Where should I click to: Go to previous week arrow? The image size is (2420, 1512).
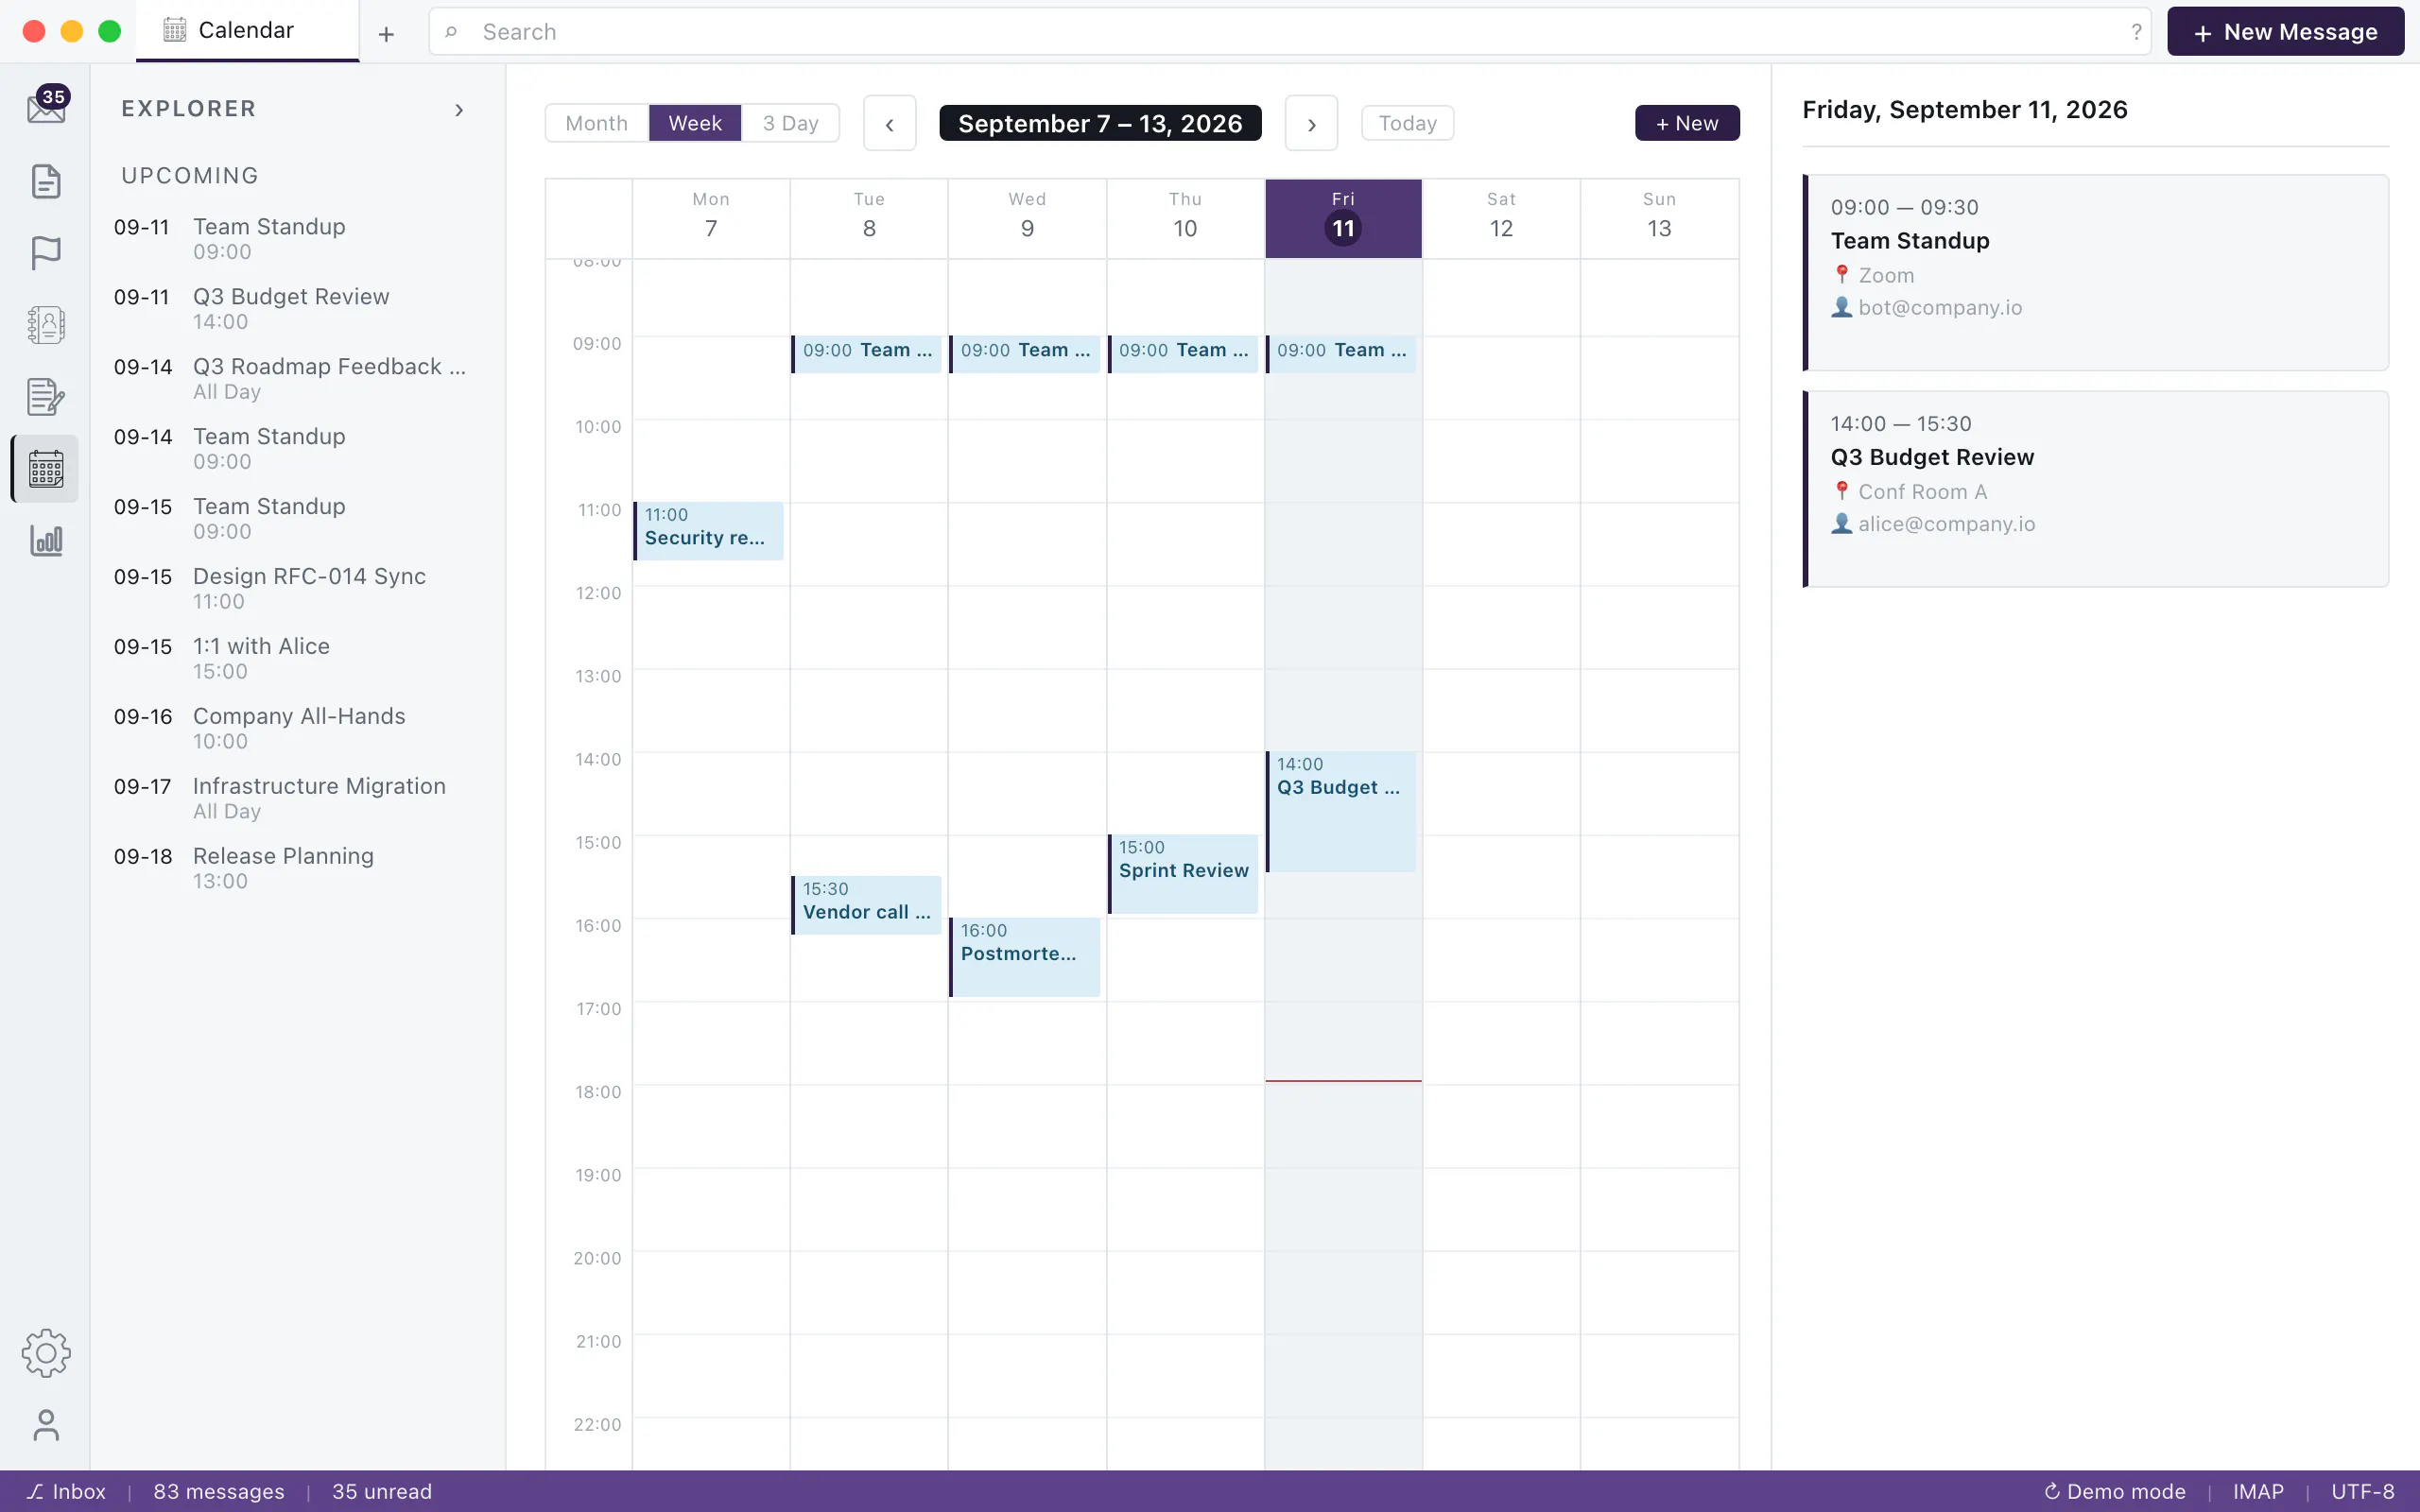889,123
